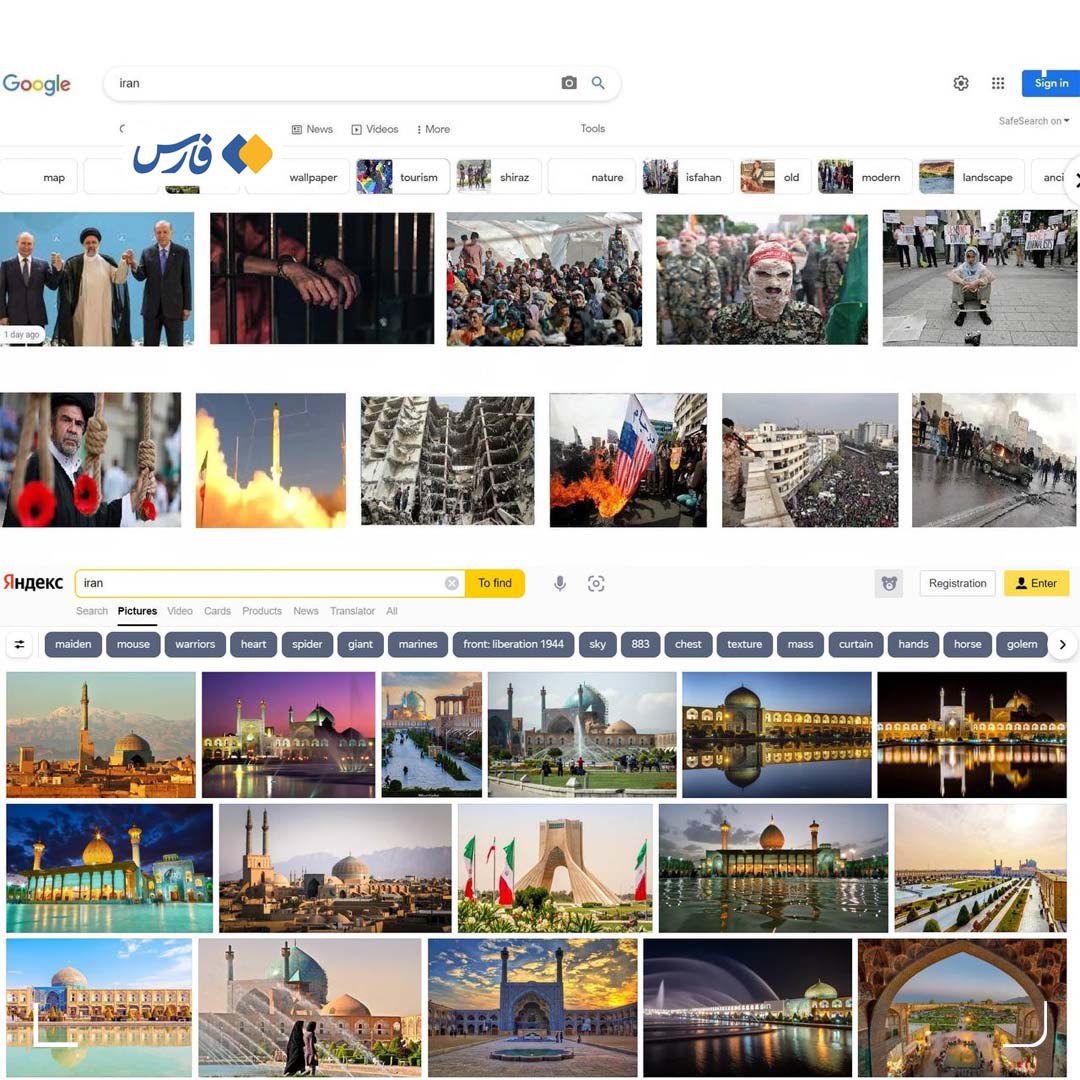Select the warriors tag chip in Yandex
This screenshot has width=1080, height=1080.
195,645
